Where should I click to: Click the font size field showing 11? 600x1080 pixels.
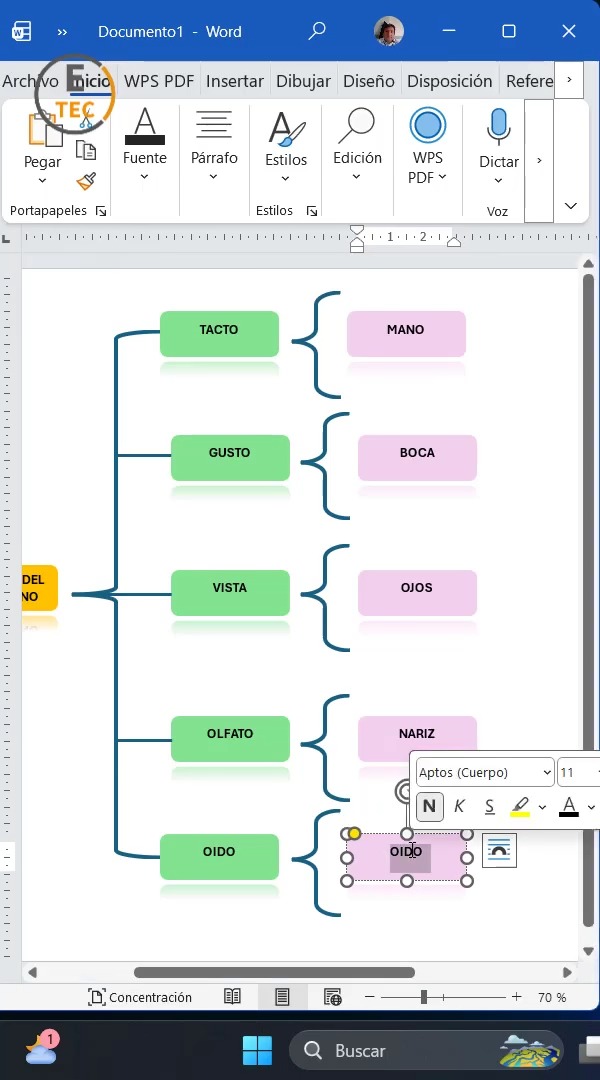[577, 772]
